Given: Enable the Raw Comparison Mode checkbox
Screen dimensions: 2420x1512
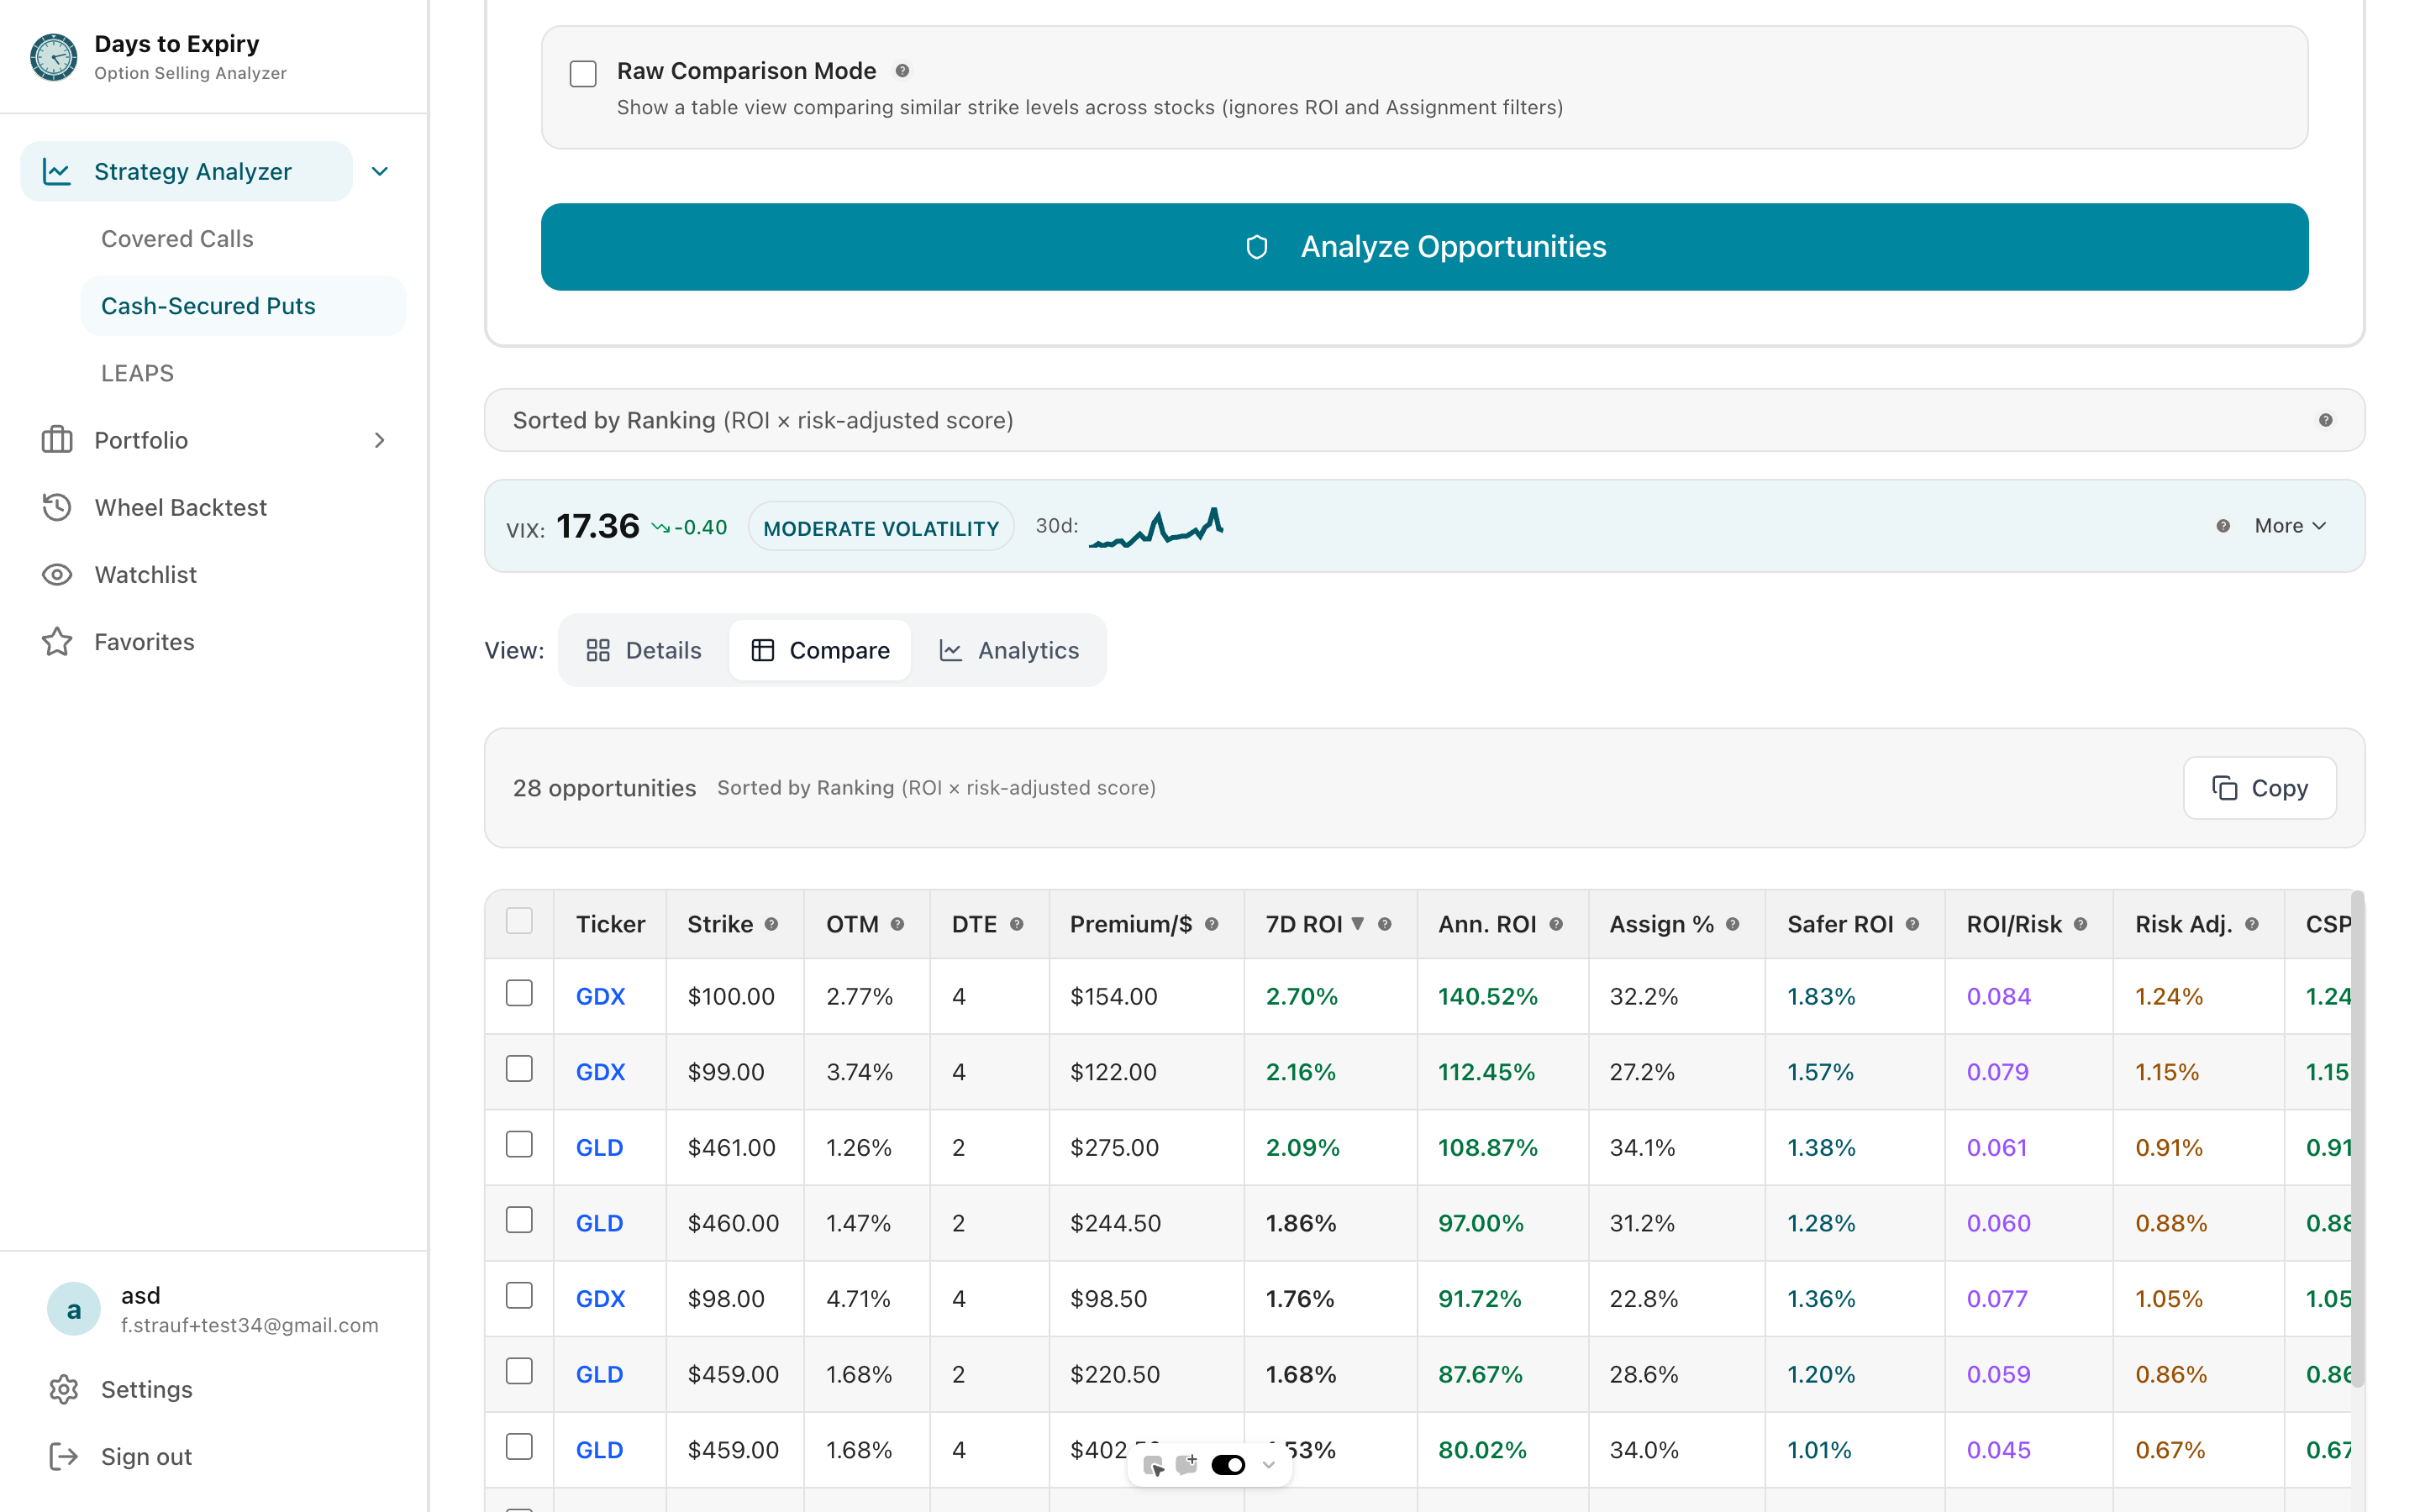Looking at the screenshot, I should [583, 73].
